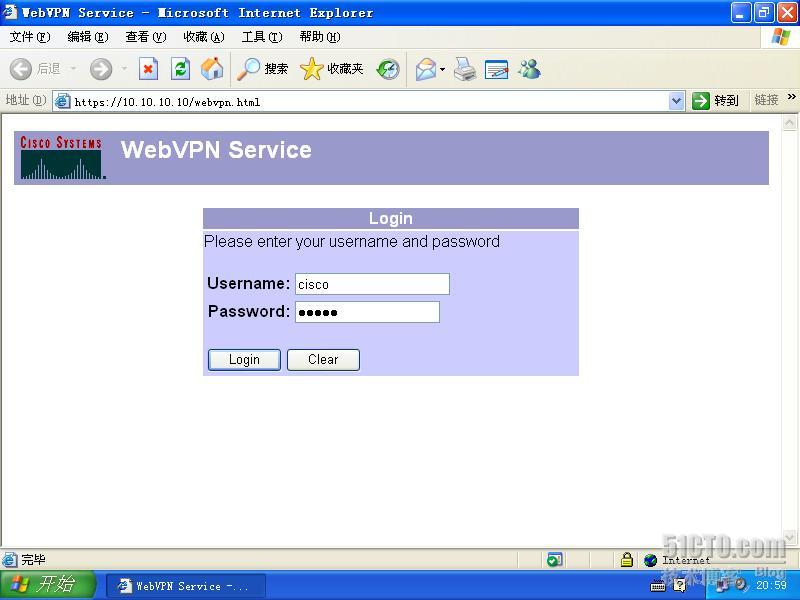Viewport: 800px width, 600px height.
Task: Focus the Password input field
Action: (367, 312)
